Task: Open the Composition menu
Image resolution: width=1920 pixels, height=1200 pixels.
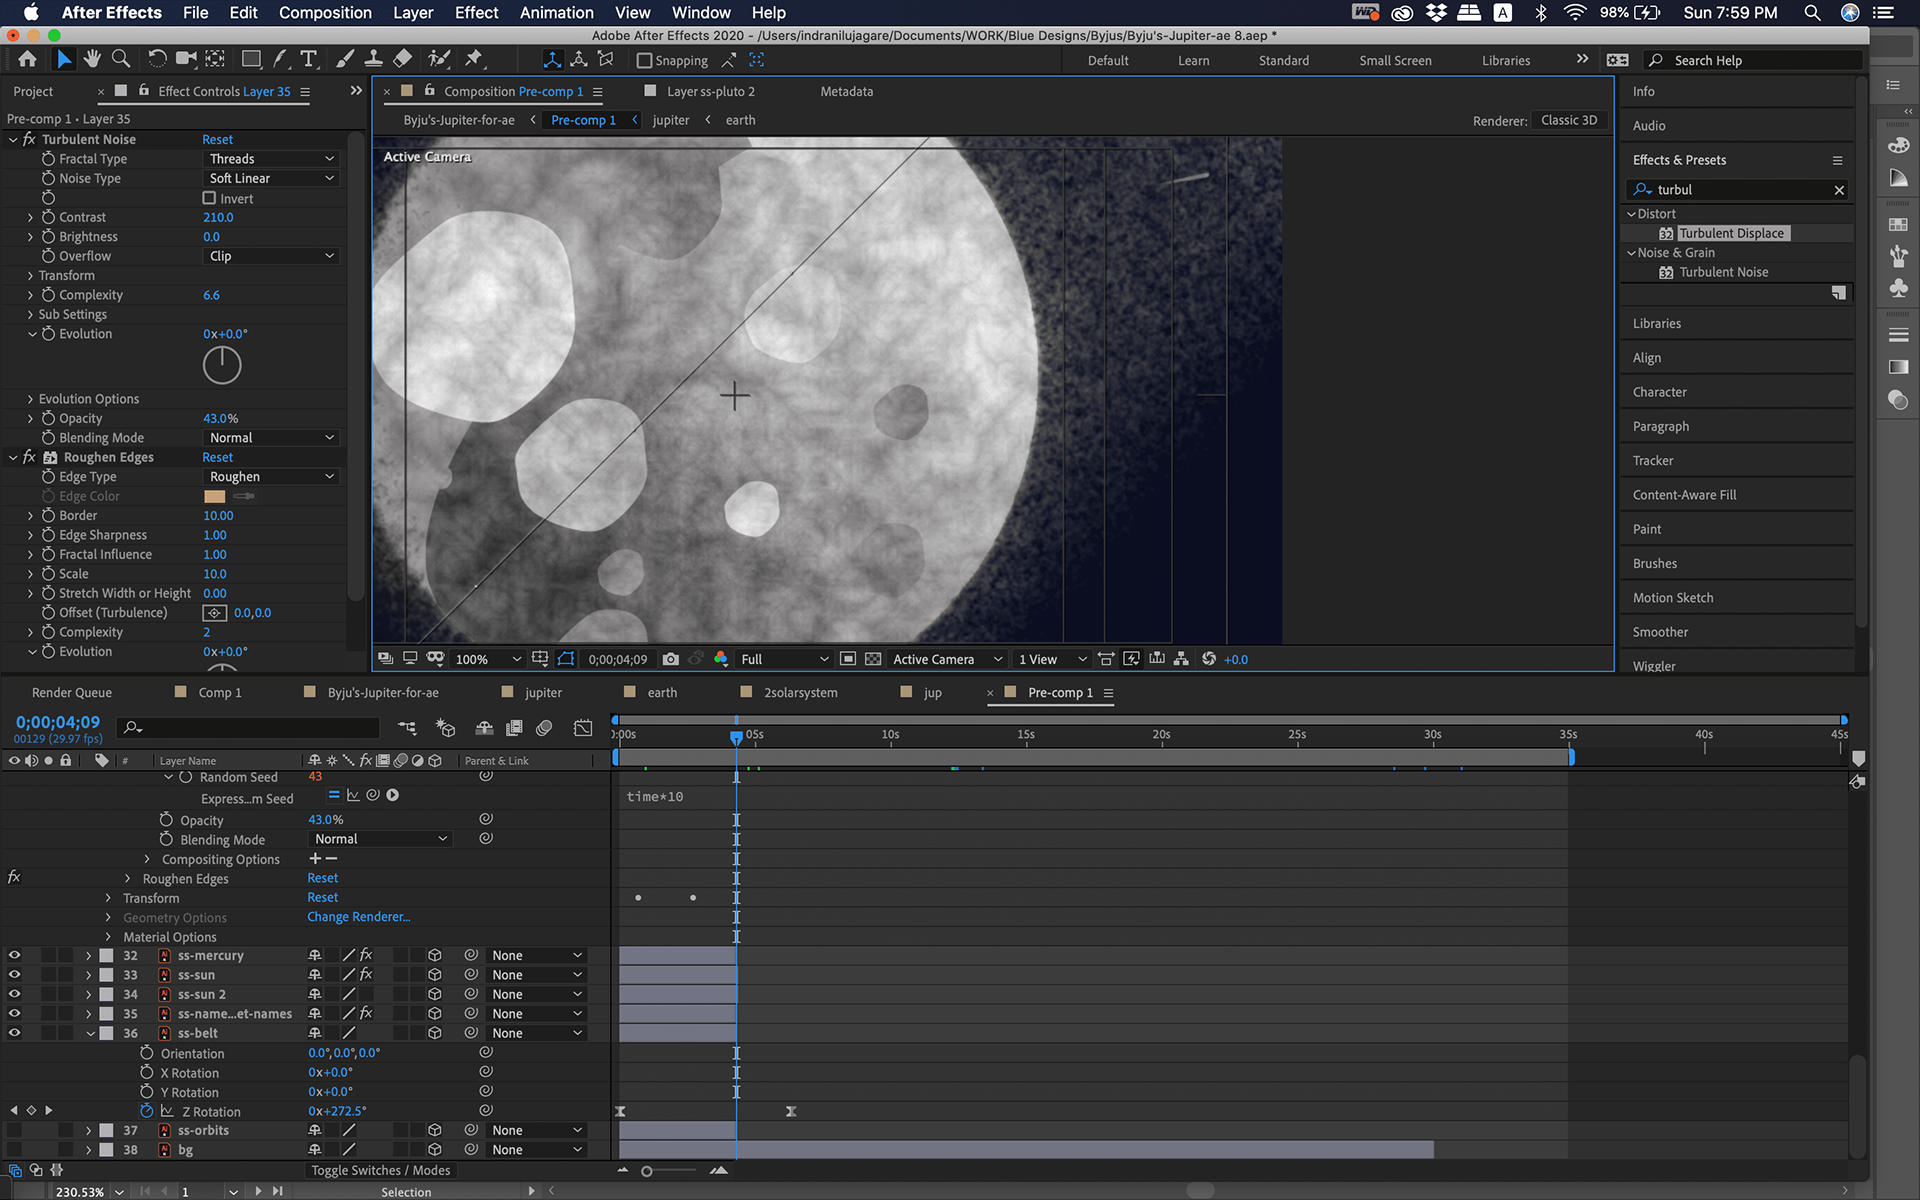Action: click(x=325, y=13)
